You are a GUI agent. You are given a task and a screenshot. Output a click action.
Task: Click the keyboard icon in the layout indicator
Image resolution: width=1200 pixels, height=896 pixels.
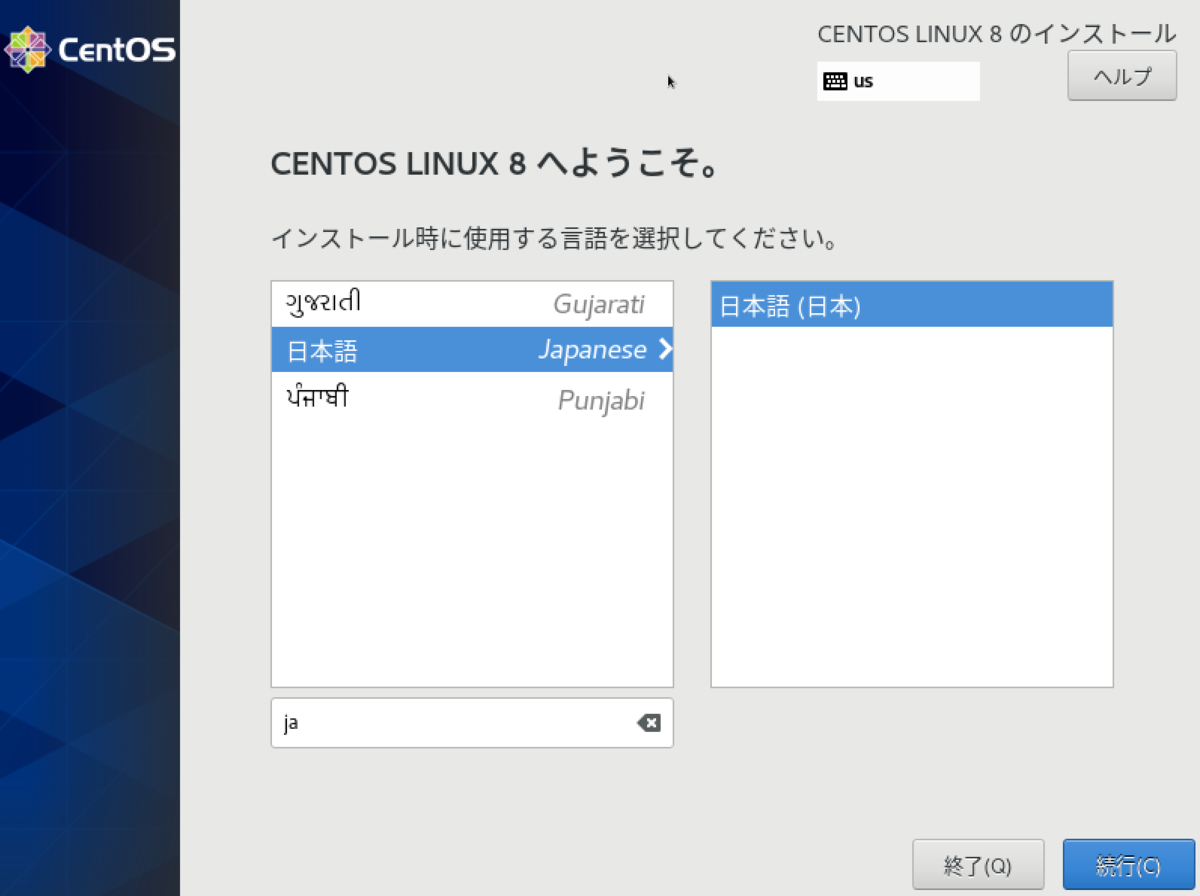[x=836, y=81]
